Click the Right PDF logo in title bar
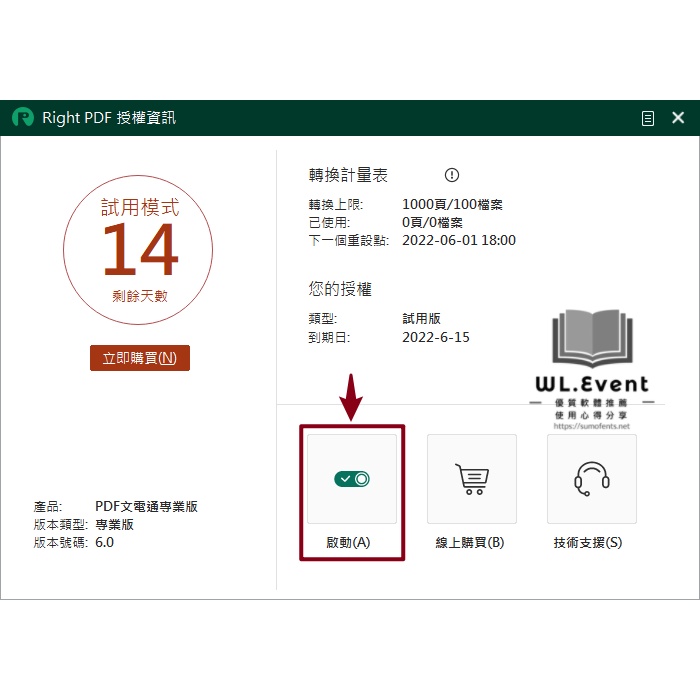Viewport: 700px width, 700px height. pyautogui.click(x=22, y=118)
